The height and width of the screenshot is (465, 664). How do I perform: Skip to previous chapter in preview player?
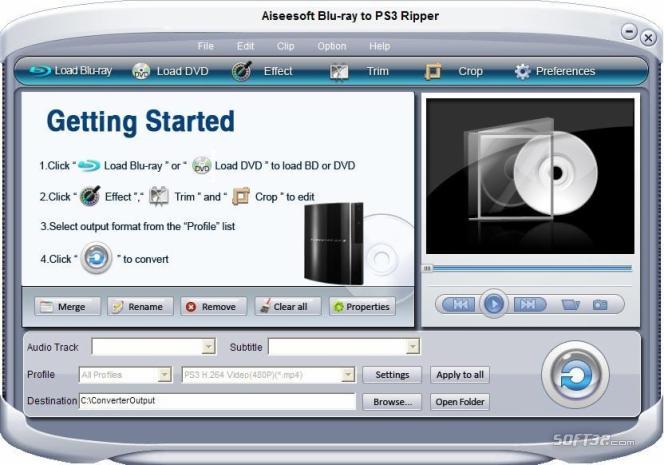pos(460,304)
